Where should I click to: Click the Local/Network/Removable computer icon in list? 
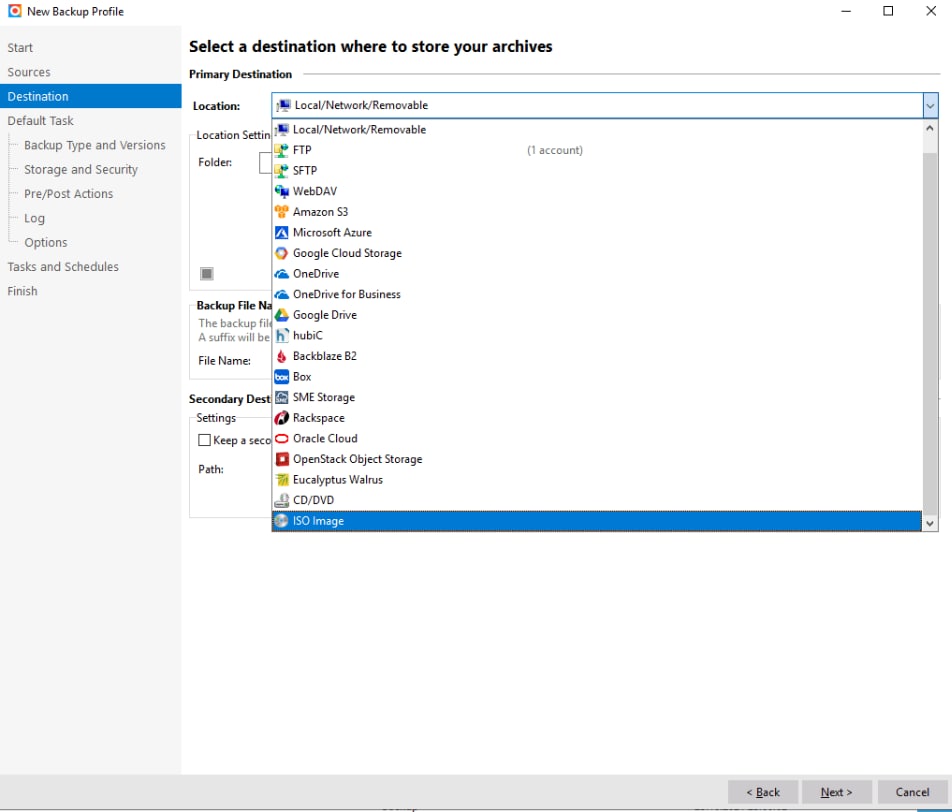tap(282, 129)
